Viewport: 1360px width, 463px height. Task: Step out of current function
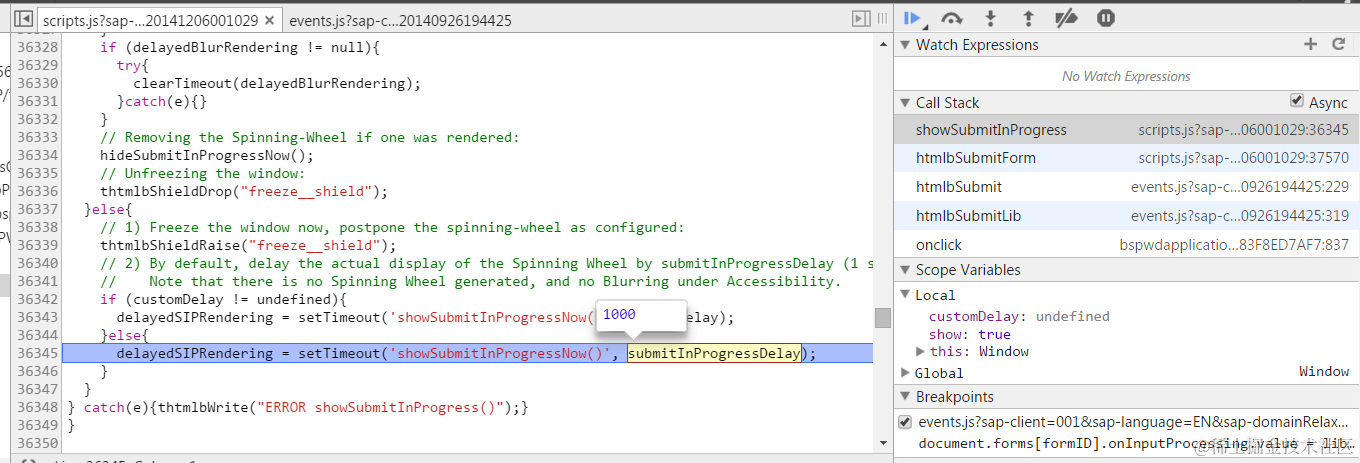[x=1028, y=18]
